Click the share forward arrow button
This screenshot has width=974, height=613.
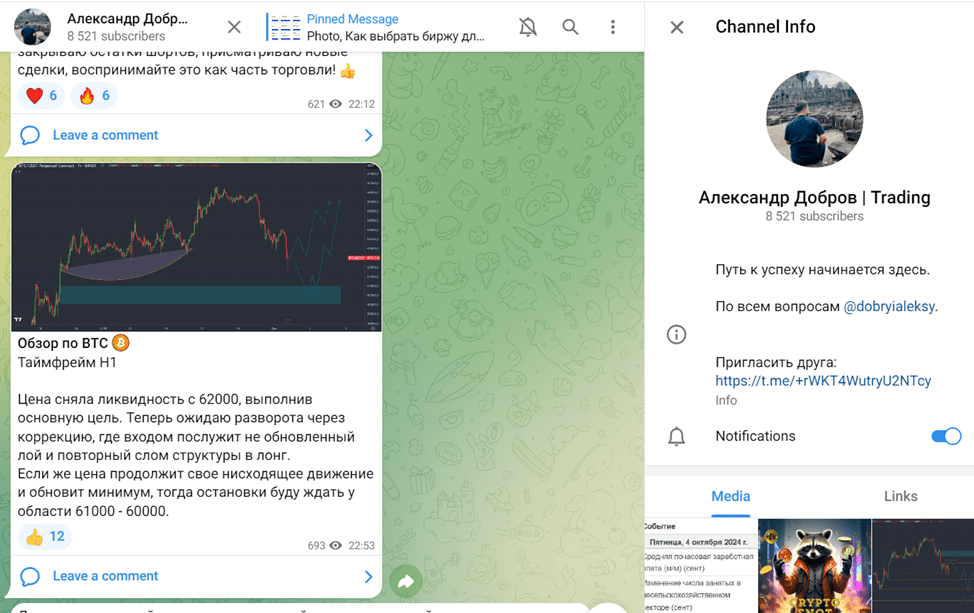pyautogui.click(x=406, y=580)
